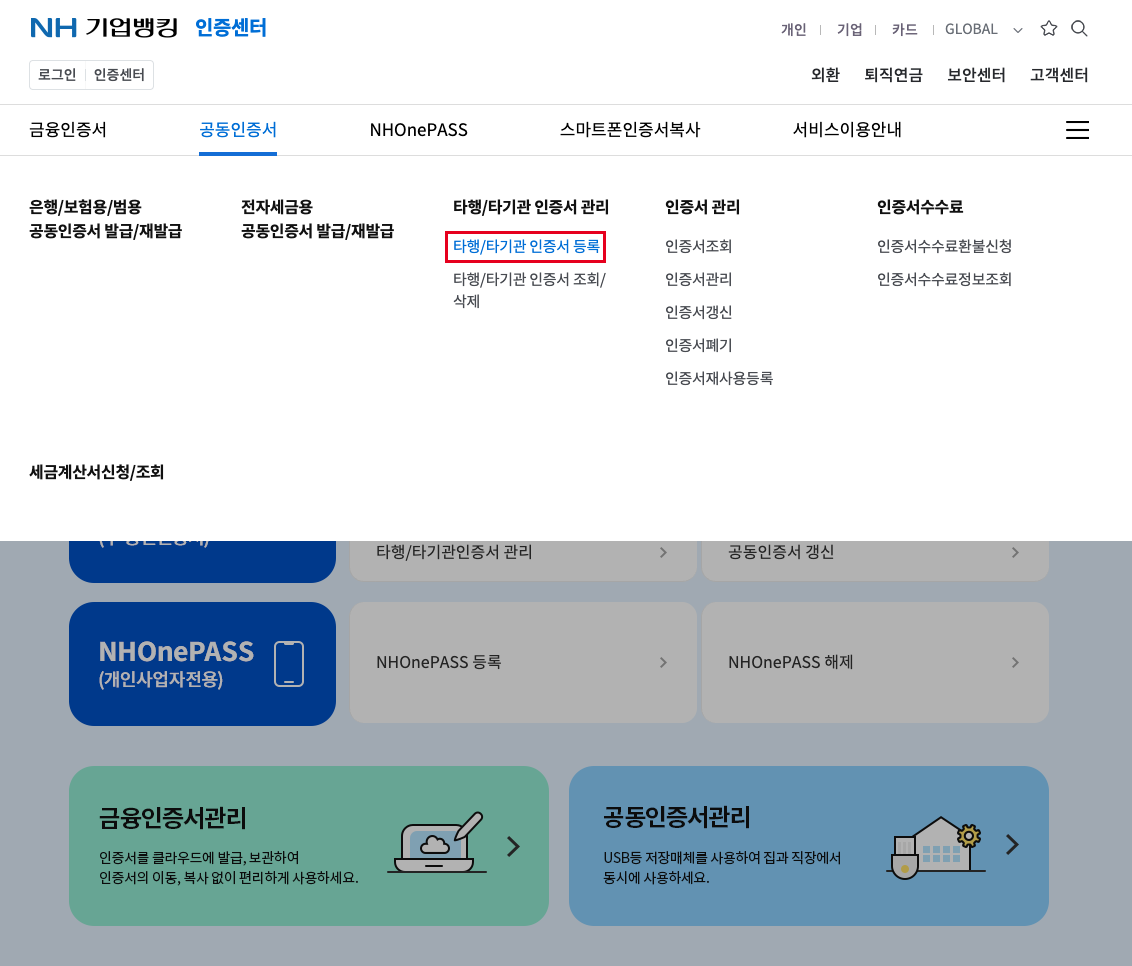The width and height of the screenshot is (1132, 966).
Task: Go to 카드 link
Action: [x=905, y=30]
